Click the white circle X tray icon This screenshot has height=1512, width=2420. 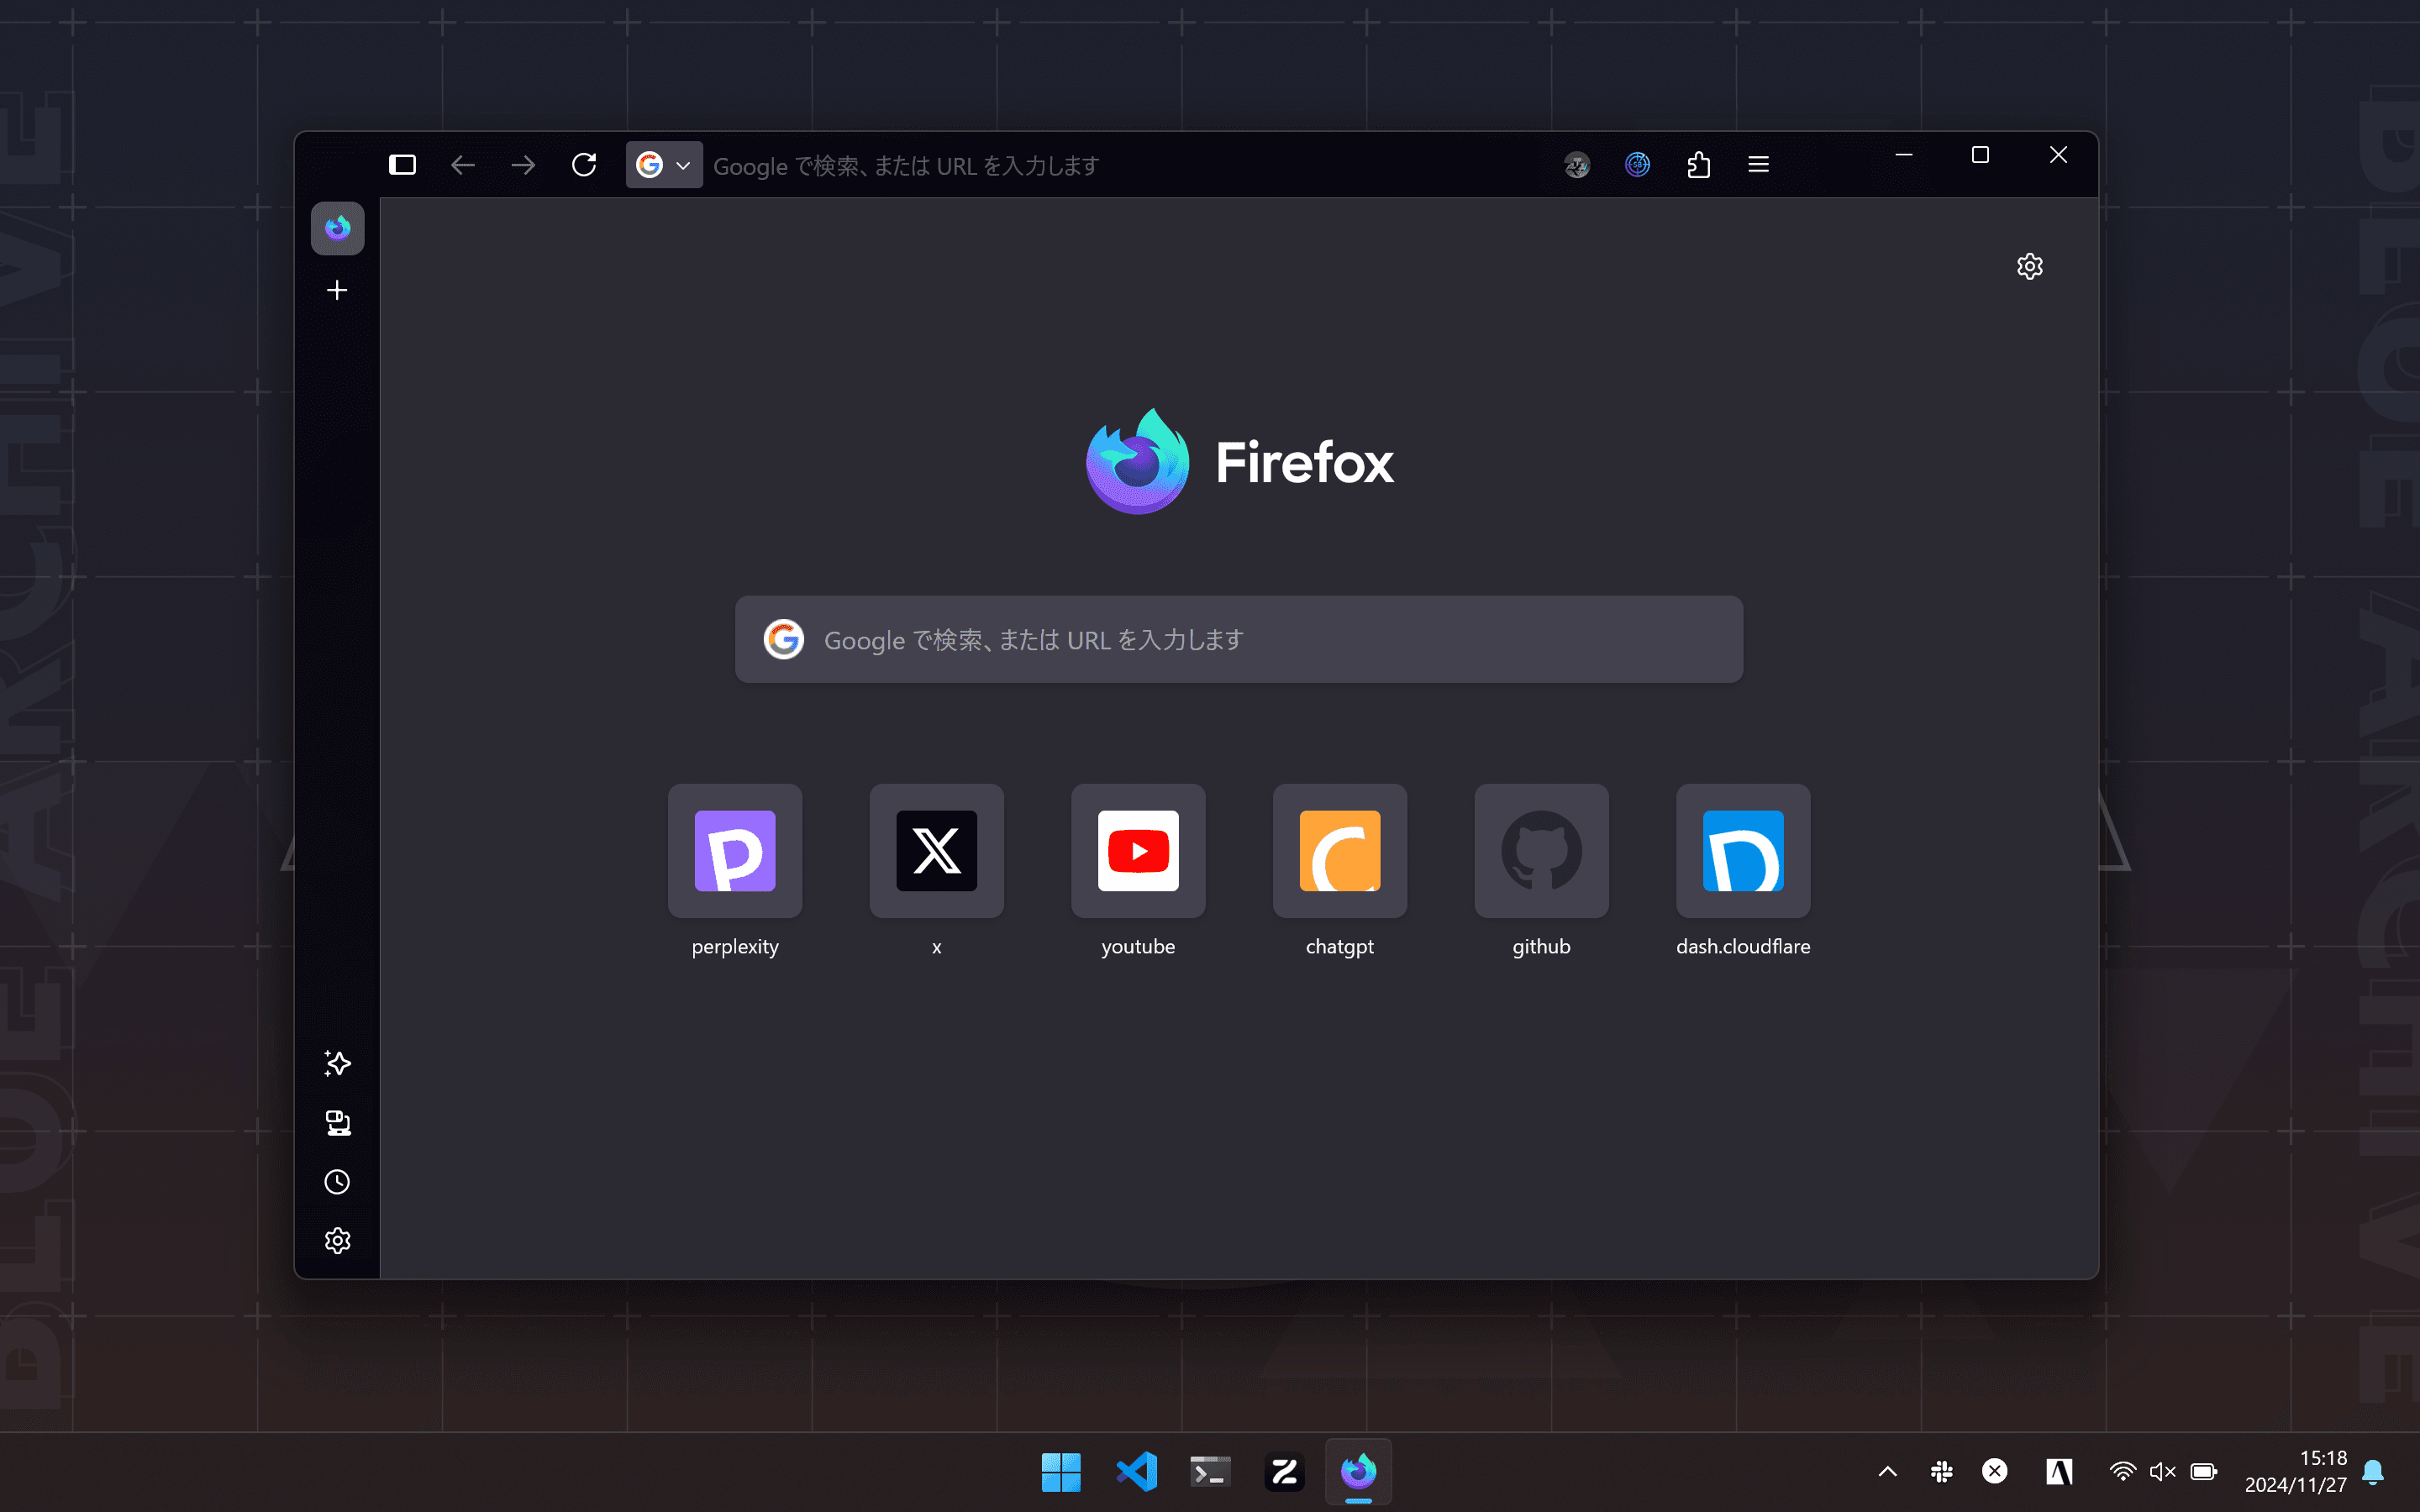1995,1472
